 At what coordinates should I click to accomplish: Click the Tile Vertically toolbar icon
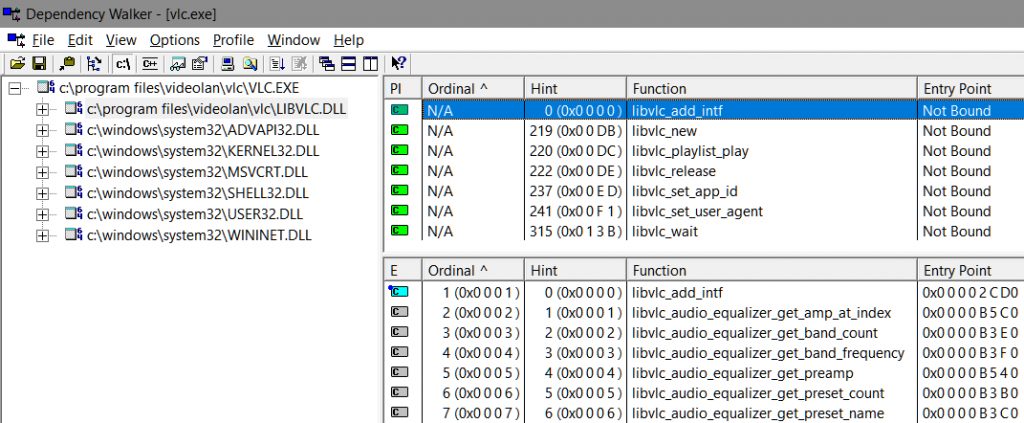tap(370, 63)
